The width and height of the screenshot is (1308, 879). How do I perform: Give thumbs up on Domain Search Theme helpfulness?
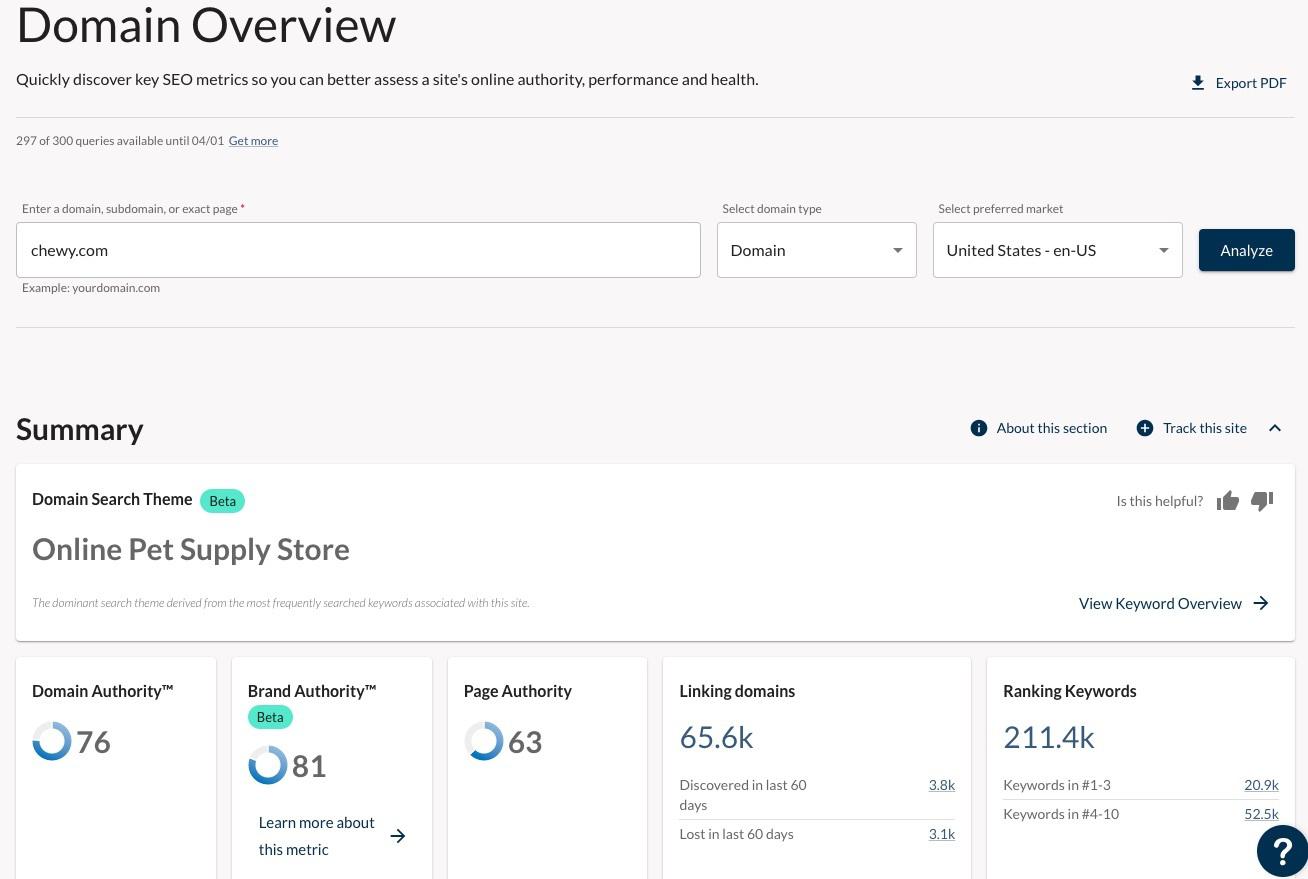click(1228, 501)
